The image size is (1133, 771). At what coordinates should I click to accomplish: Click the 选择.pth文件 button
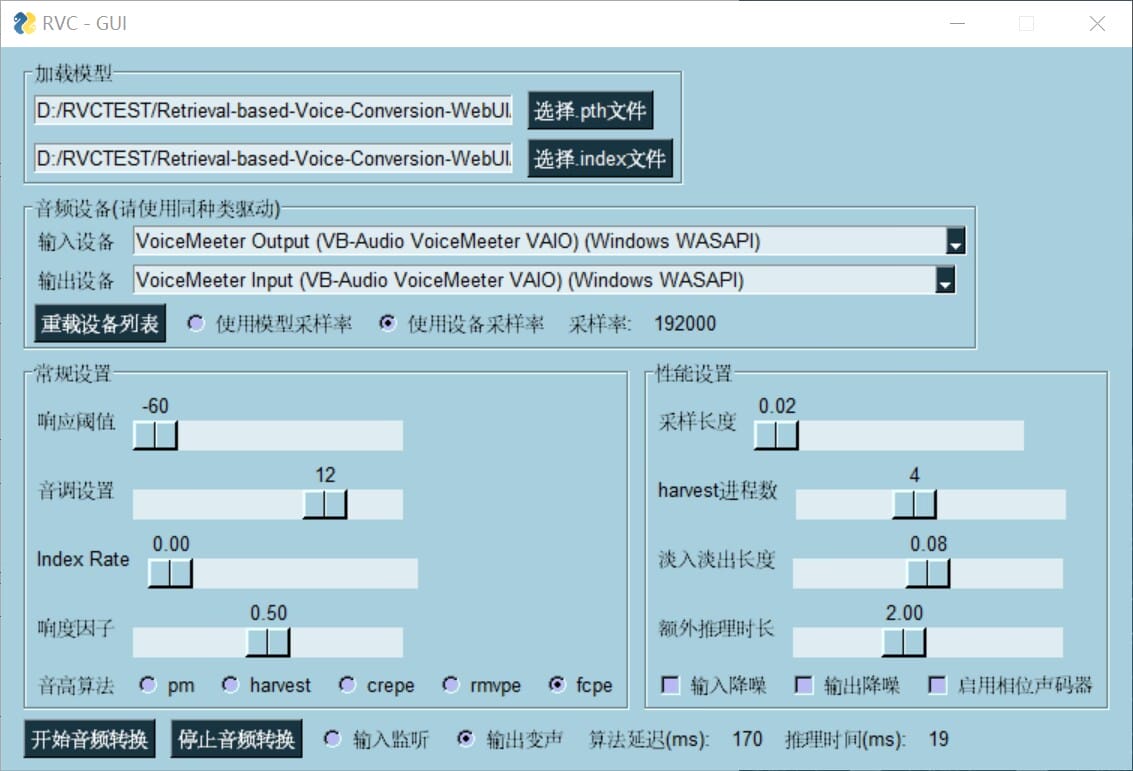(590, 110)
